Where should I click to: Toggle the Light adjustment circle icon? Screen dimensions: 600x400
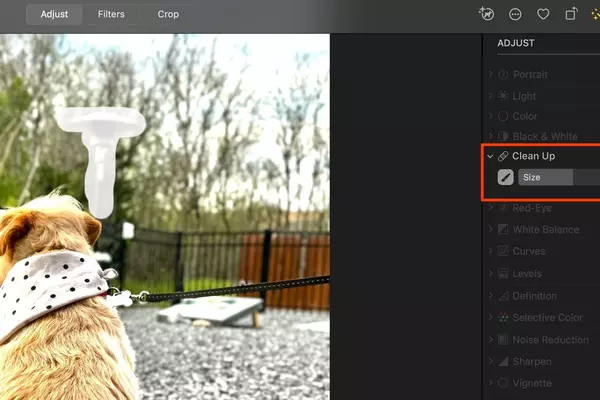click(x=503, y=96)
